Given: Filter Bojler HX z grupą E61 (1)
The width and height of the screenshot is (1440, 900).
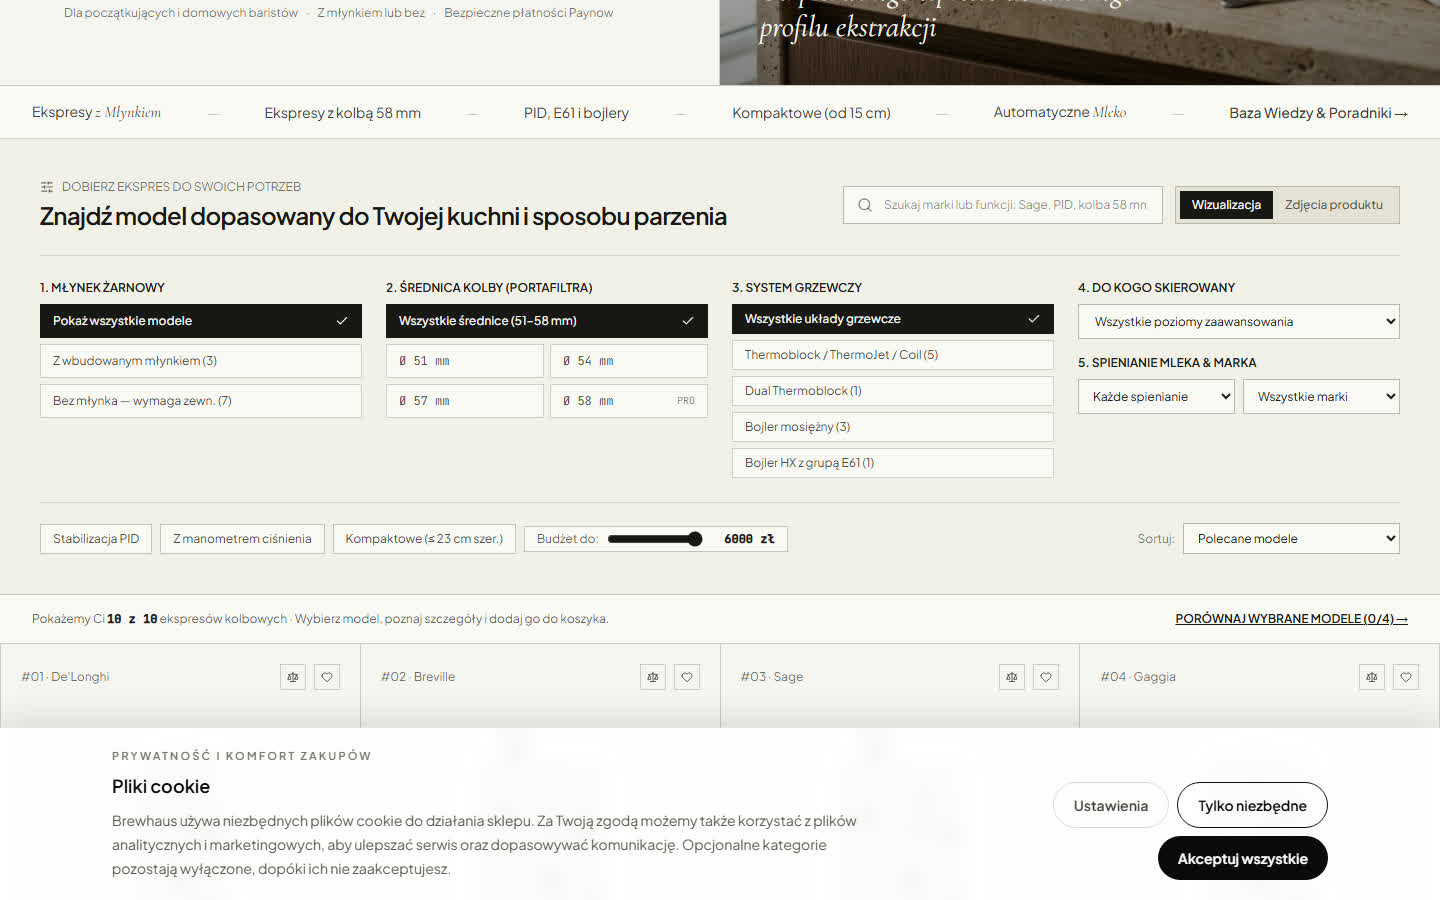Looking at the screenshot, I should click(893, 463).
